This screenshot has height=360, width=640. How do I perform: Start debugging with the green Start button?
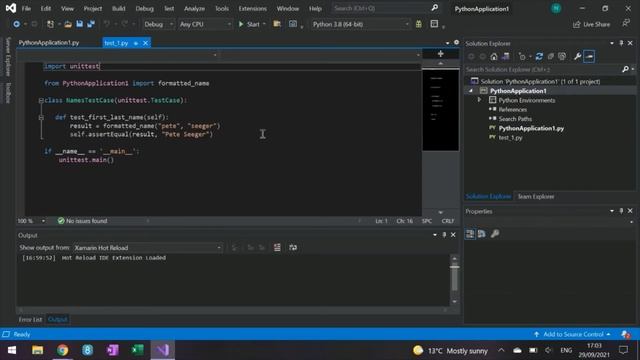(x=249, y=24)
